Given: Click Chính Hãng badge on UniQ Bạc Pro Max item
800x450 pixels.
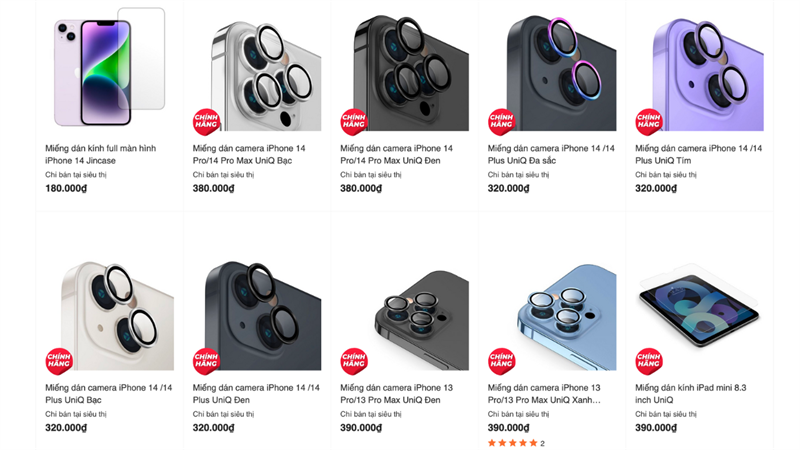Looking at the screenshot, I should (x=206, y=122).
